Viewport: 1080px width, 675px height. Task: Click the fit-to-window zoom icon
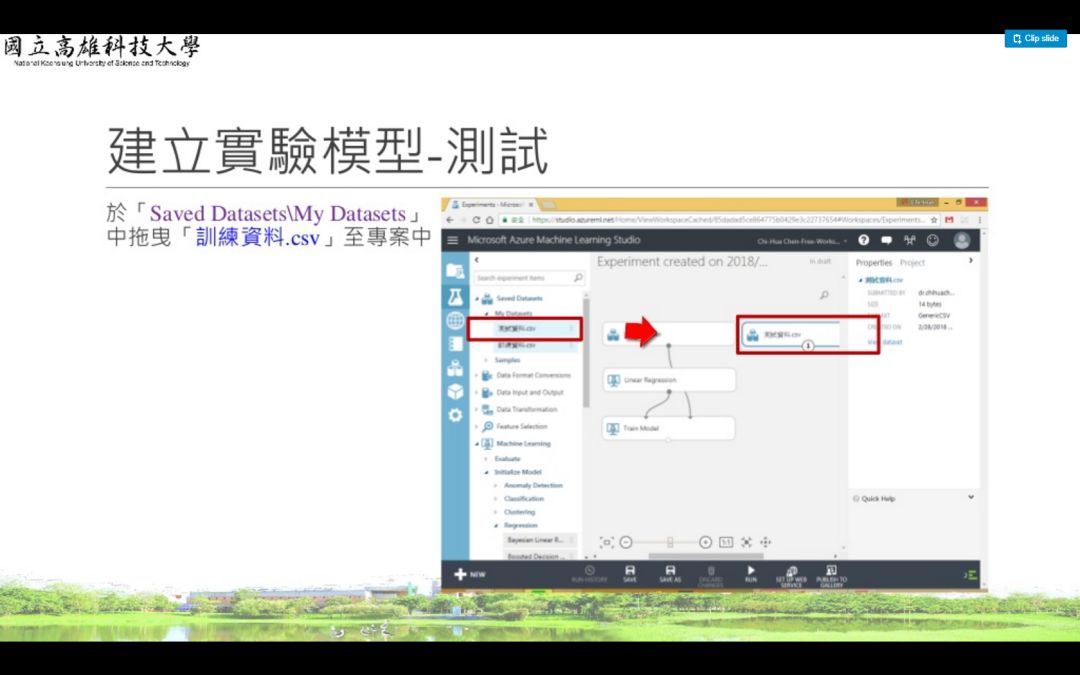[x=606, y=542]
